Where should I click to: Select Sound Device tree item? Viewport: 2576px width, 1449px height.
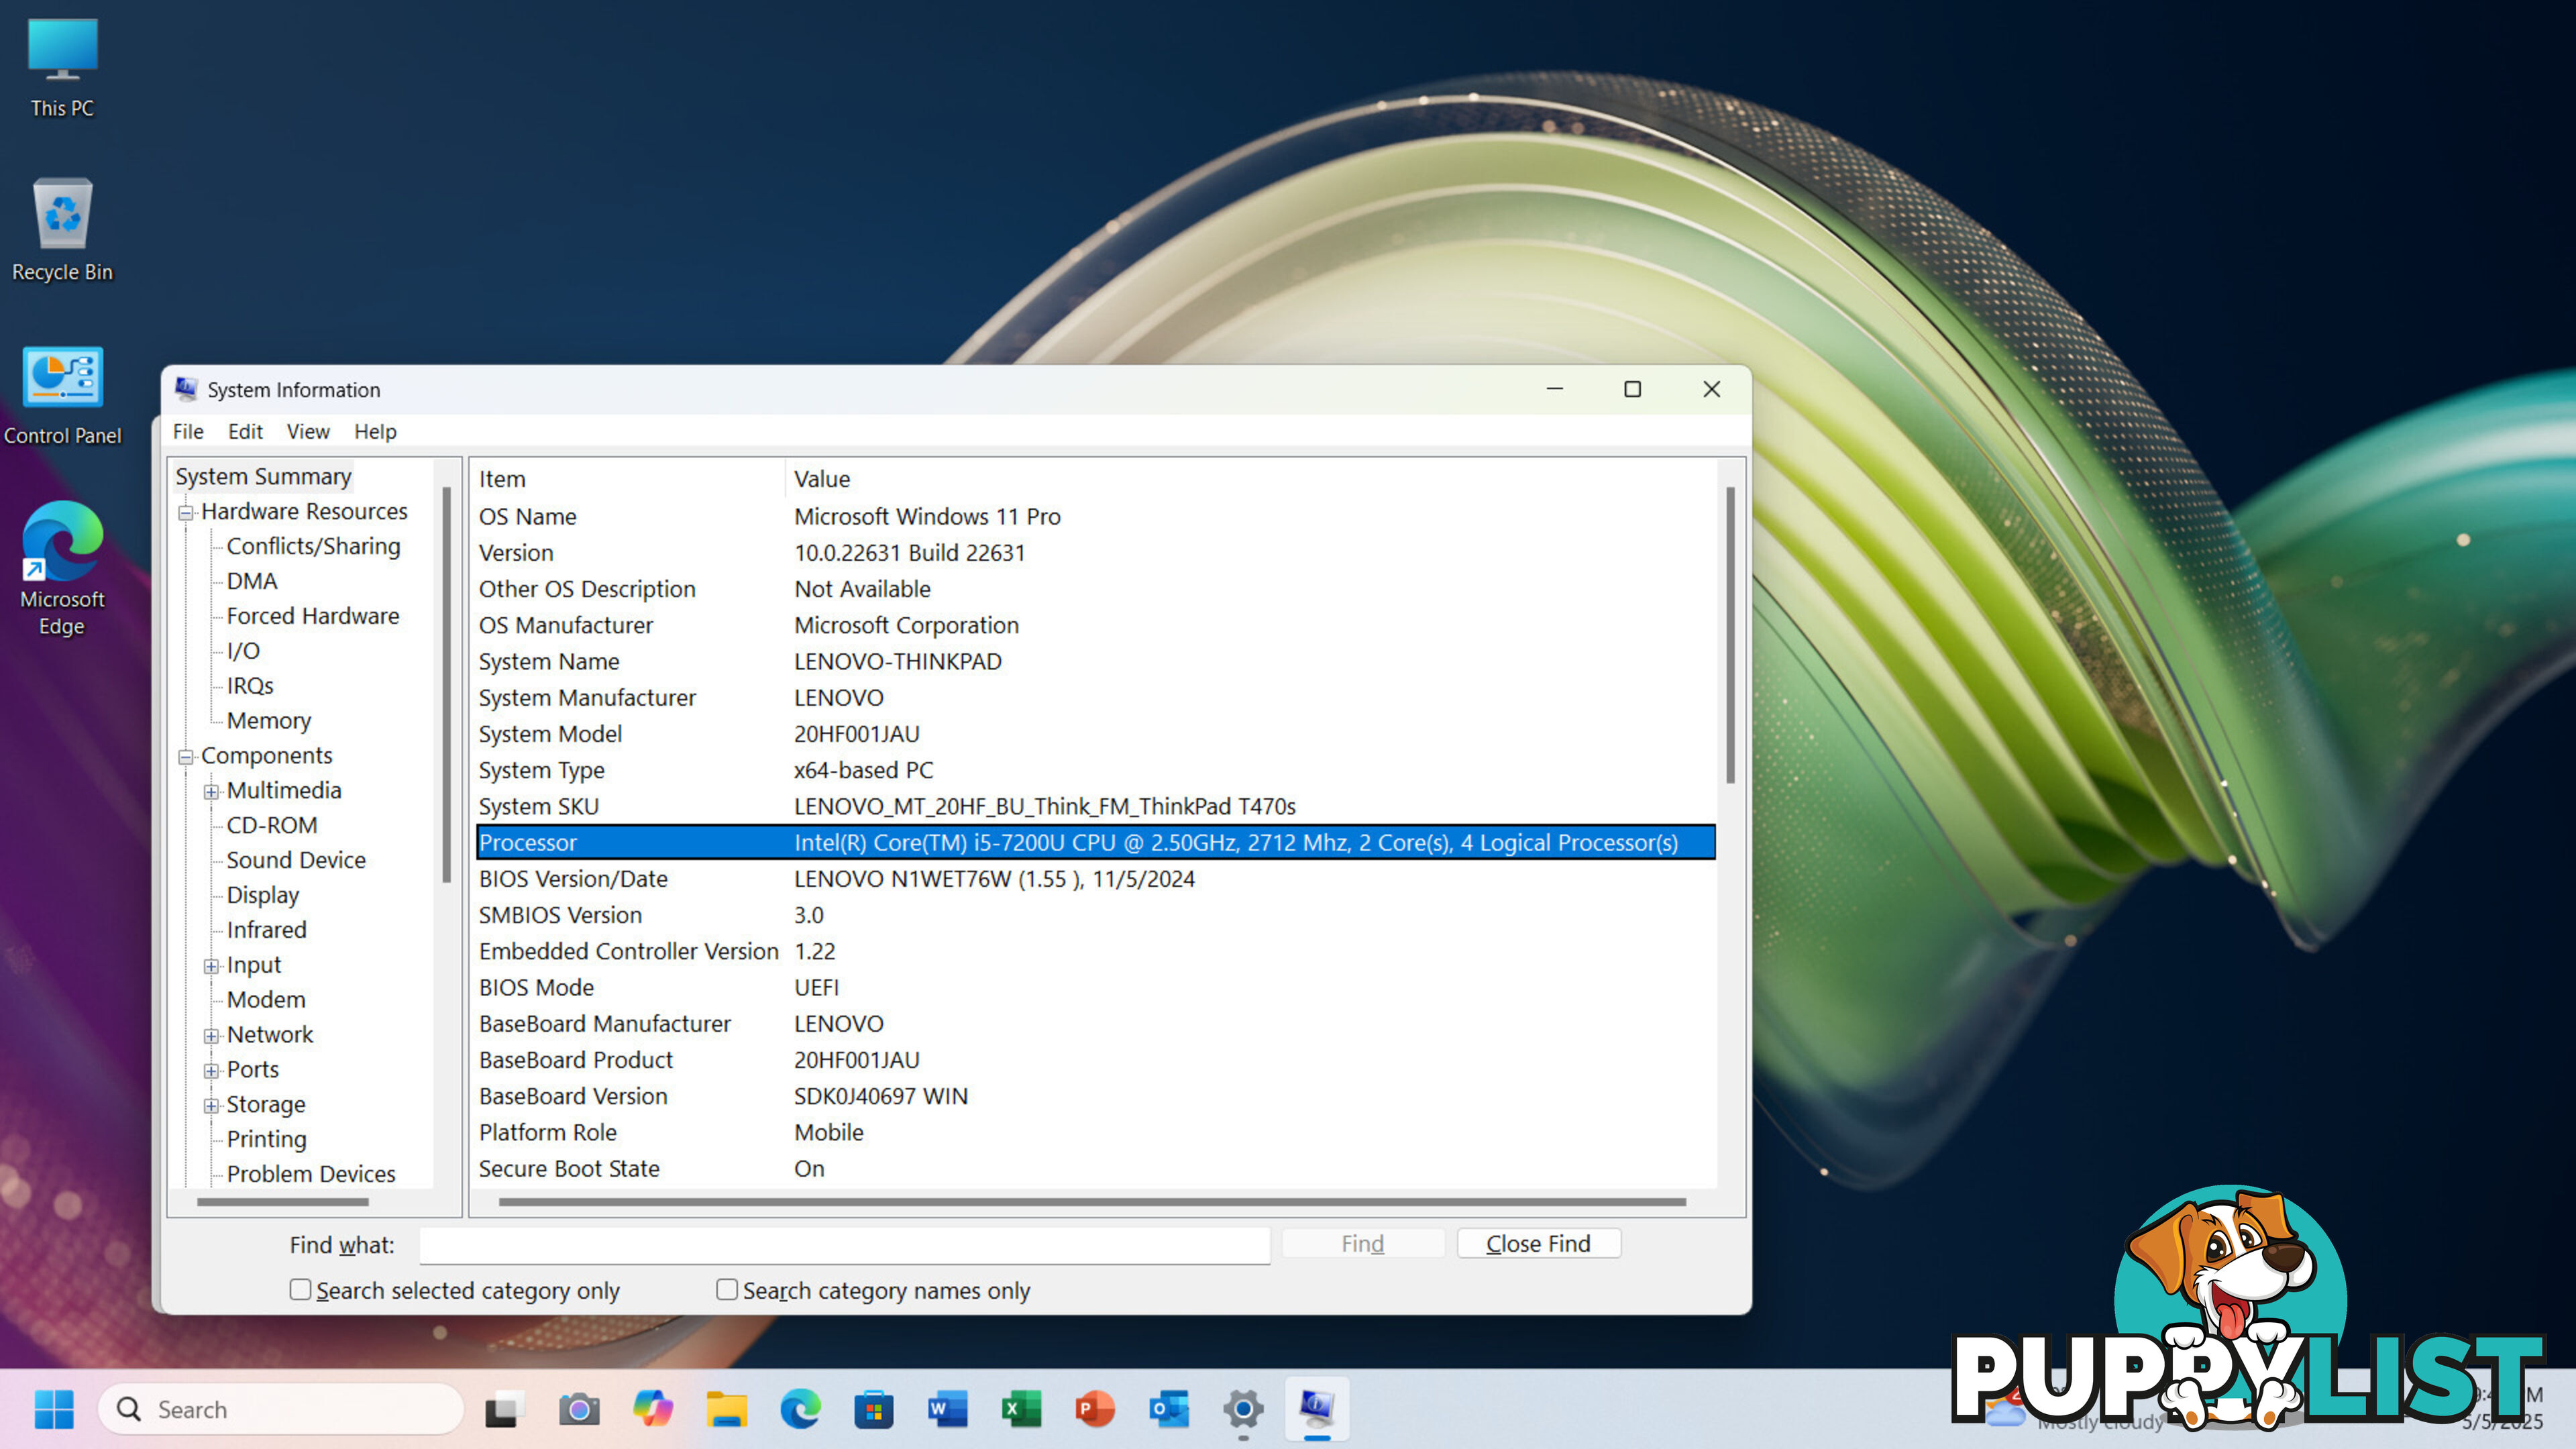[296, 860]
